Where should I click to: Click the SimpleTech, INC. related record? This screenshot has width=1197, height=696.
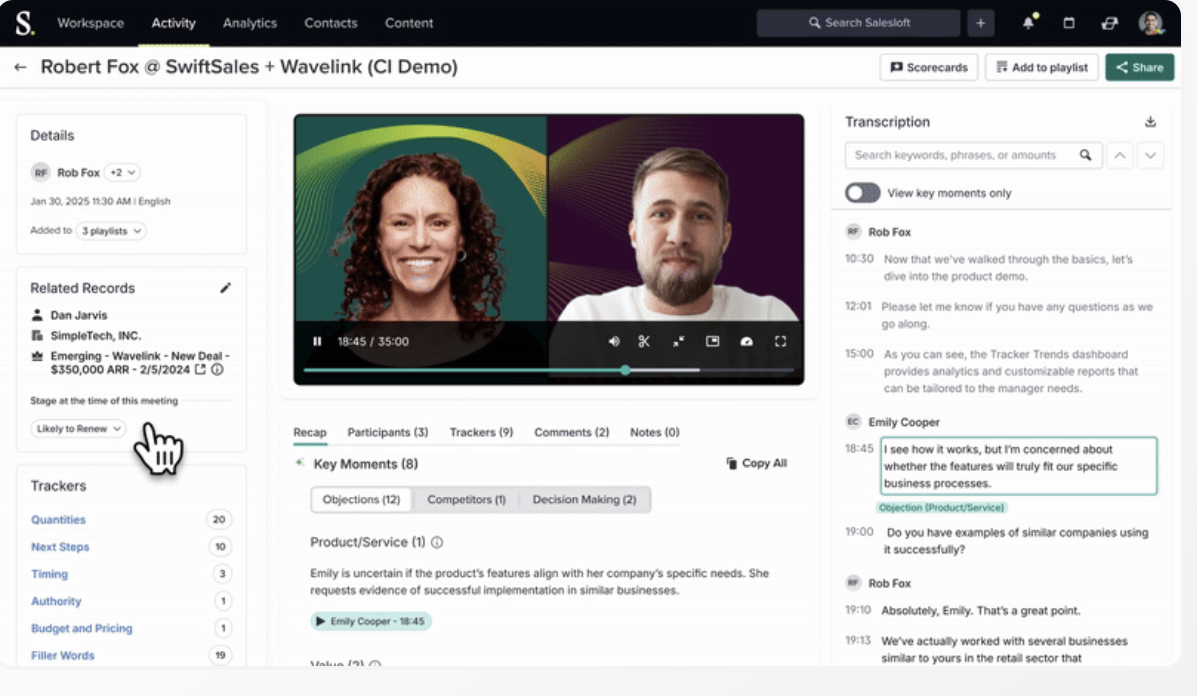(x=95, y=336)
